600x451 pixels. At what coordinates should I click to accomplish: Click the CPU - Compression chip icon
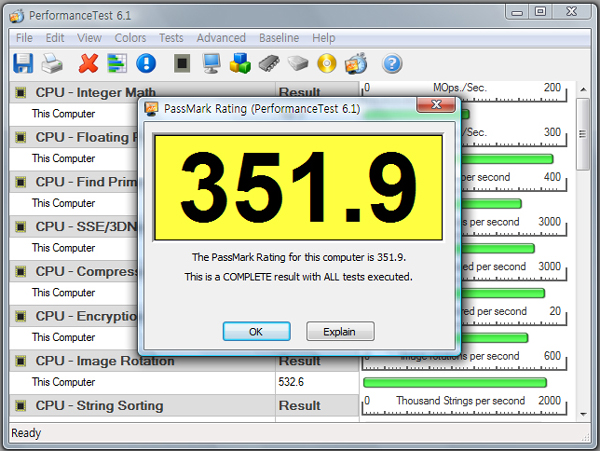[21, 272]
